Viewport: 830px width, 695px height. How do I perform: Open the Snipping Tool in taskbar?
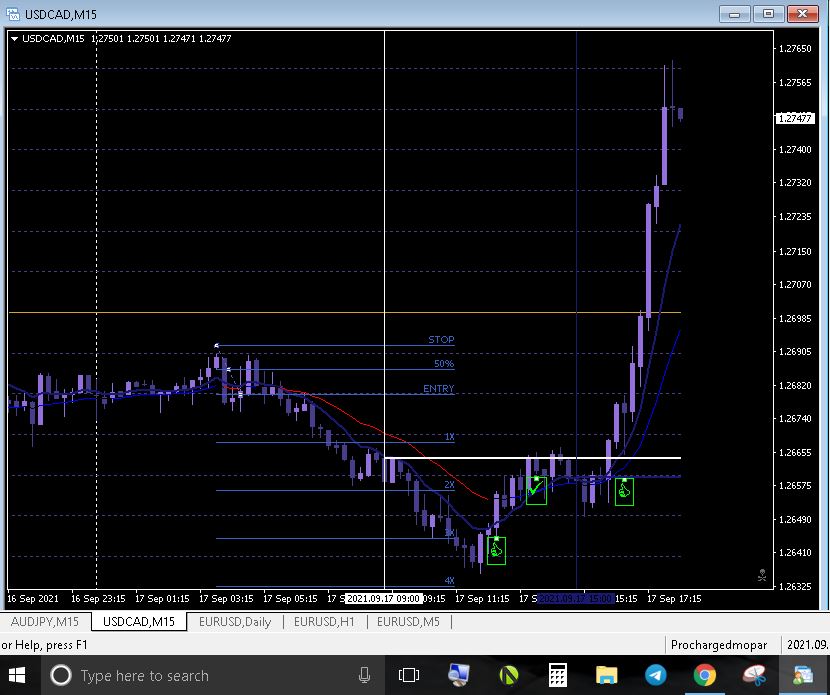754,675
